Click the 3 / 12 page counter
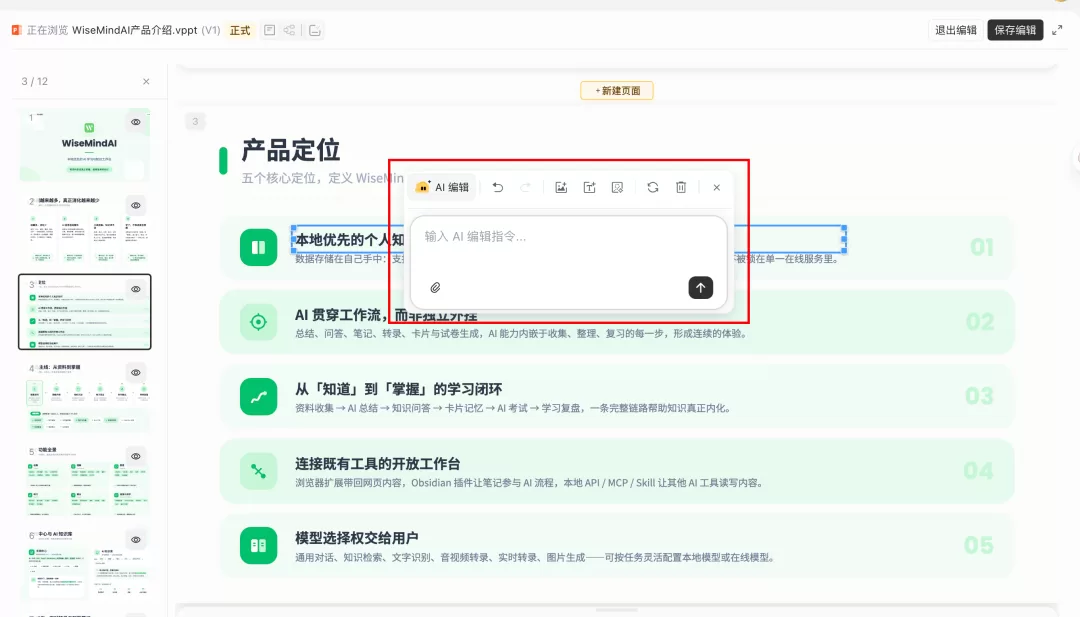 34,81
